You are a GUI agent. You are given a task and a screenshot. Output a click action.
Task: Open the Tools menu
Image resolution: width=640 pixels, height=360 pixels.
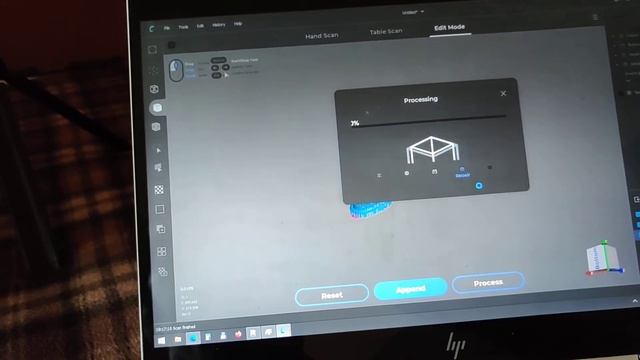[183, 27]
